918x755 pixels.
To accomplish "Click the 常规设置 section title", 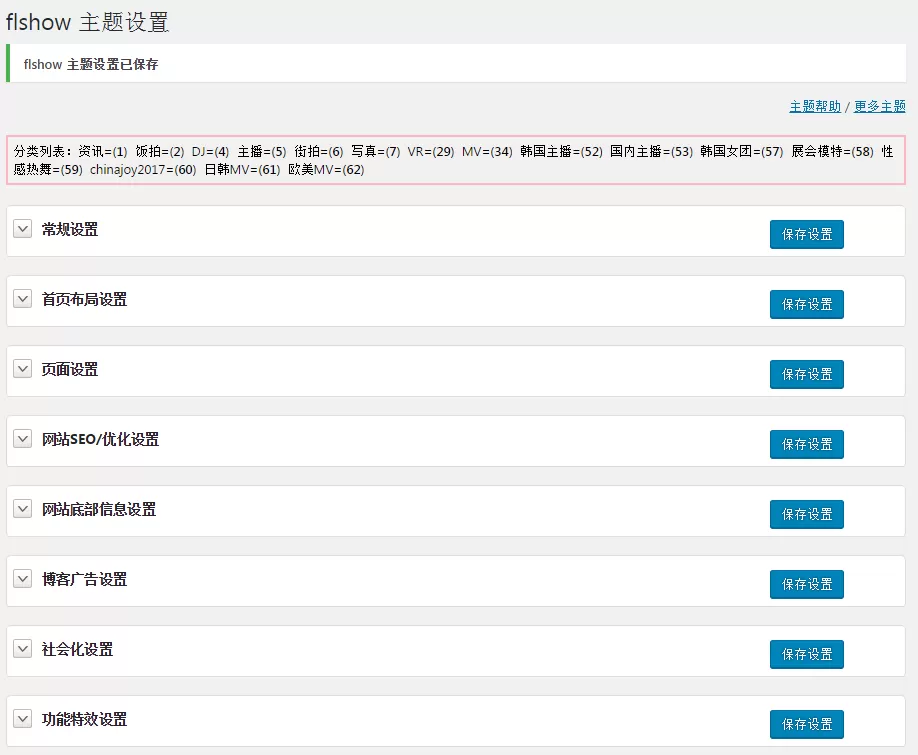I will point(70,230).
